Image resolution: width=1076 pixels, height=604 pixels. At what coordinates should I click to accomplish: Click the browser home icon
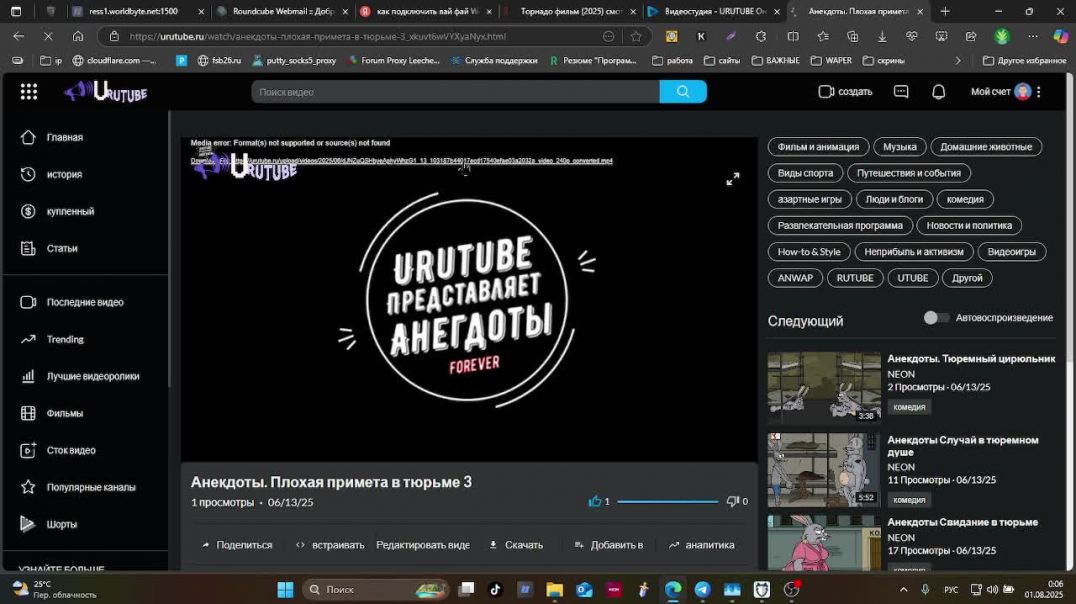78,36
